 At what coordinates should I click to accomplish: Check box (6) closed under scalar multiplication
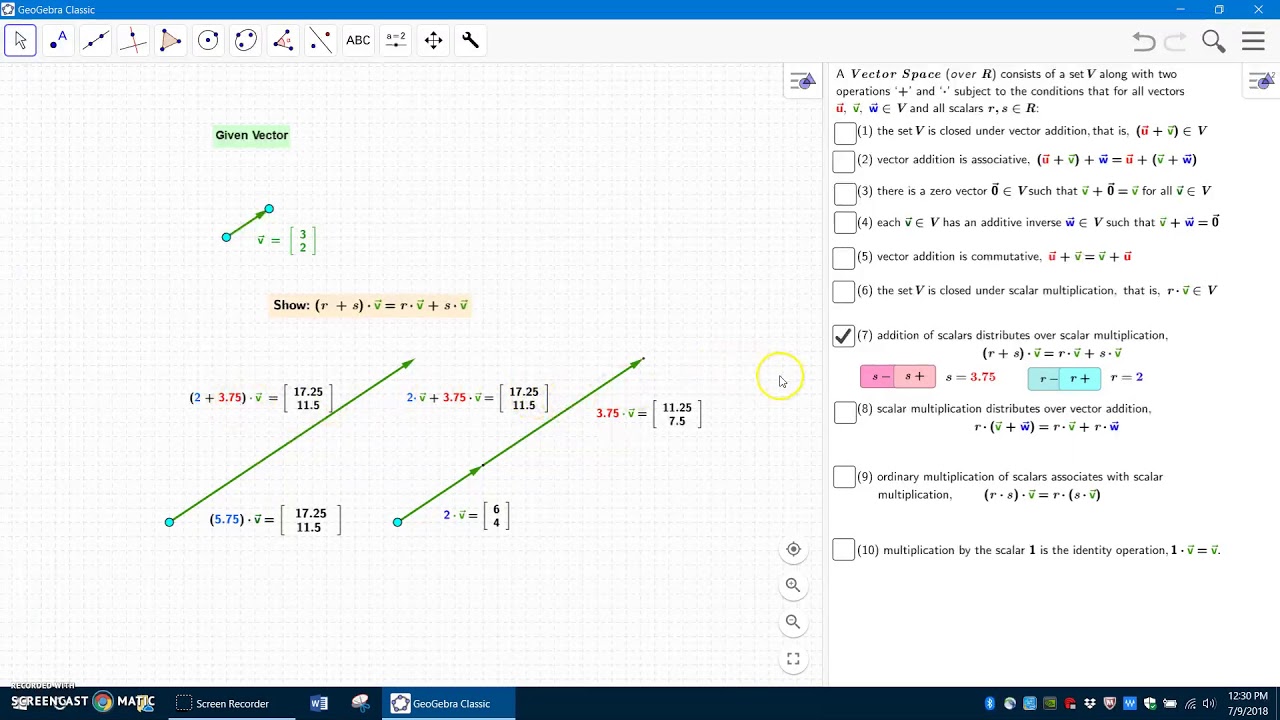844,292
